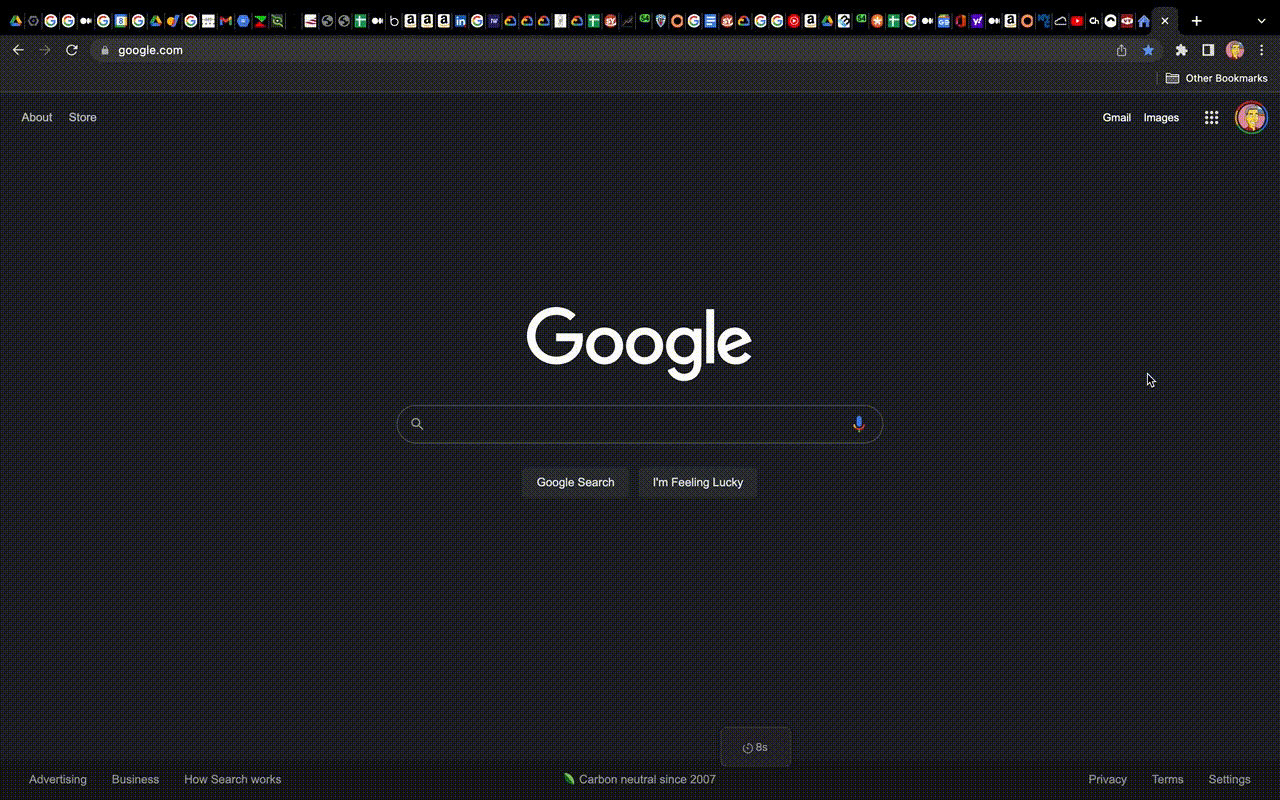This screenshot has height=800, width=1280.
Task: Open the Store link
Action: (x=83, y=117)
